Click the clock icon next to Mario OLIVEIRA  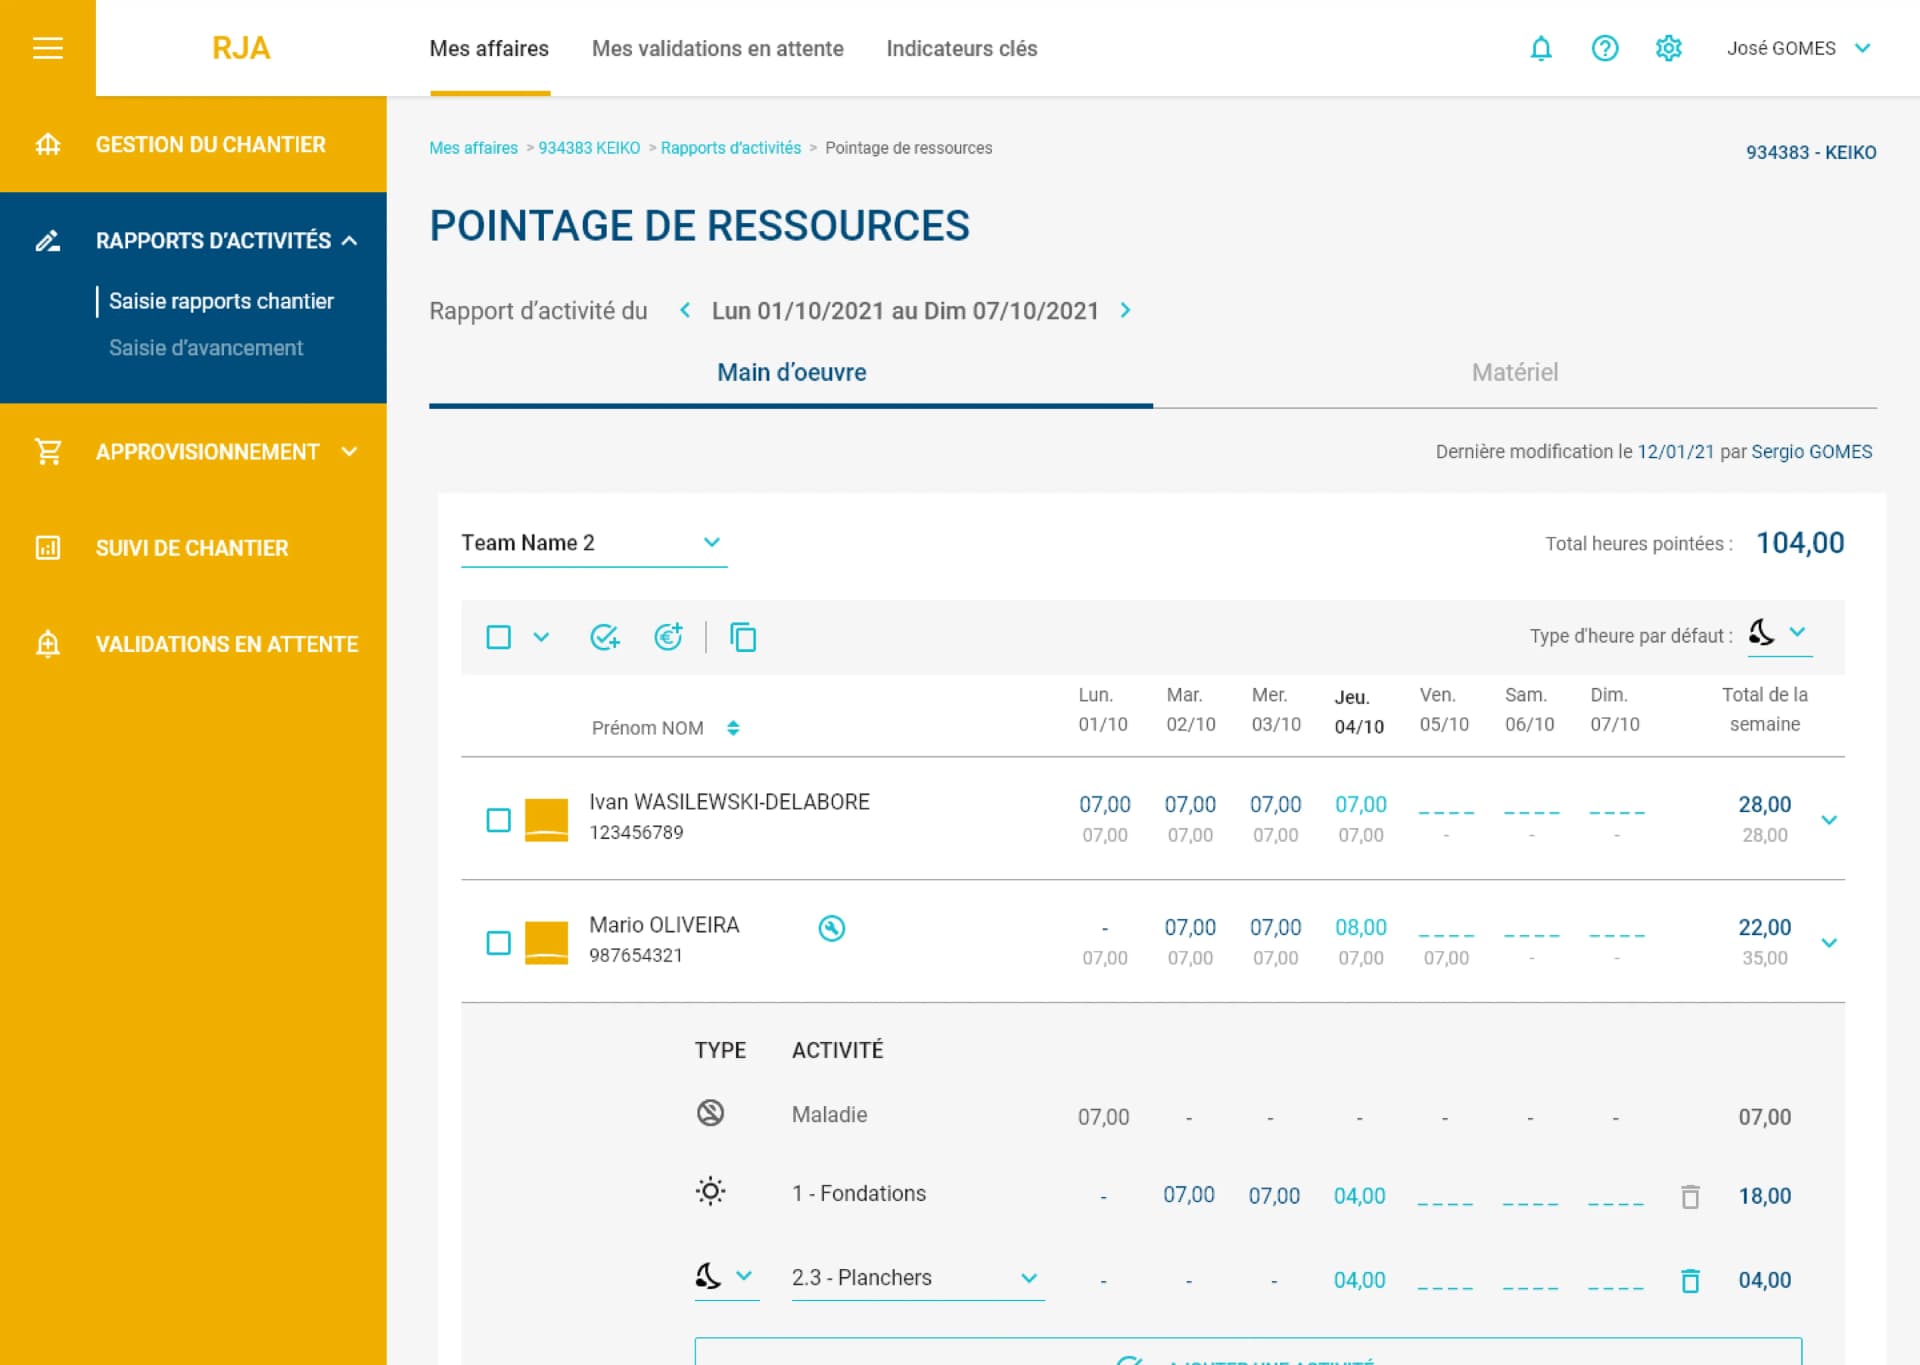tap(832, 928)
